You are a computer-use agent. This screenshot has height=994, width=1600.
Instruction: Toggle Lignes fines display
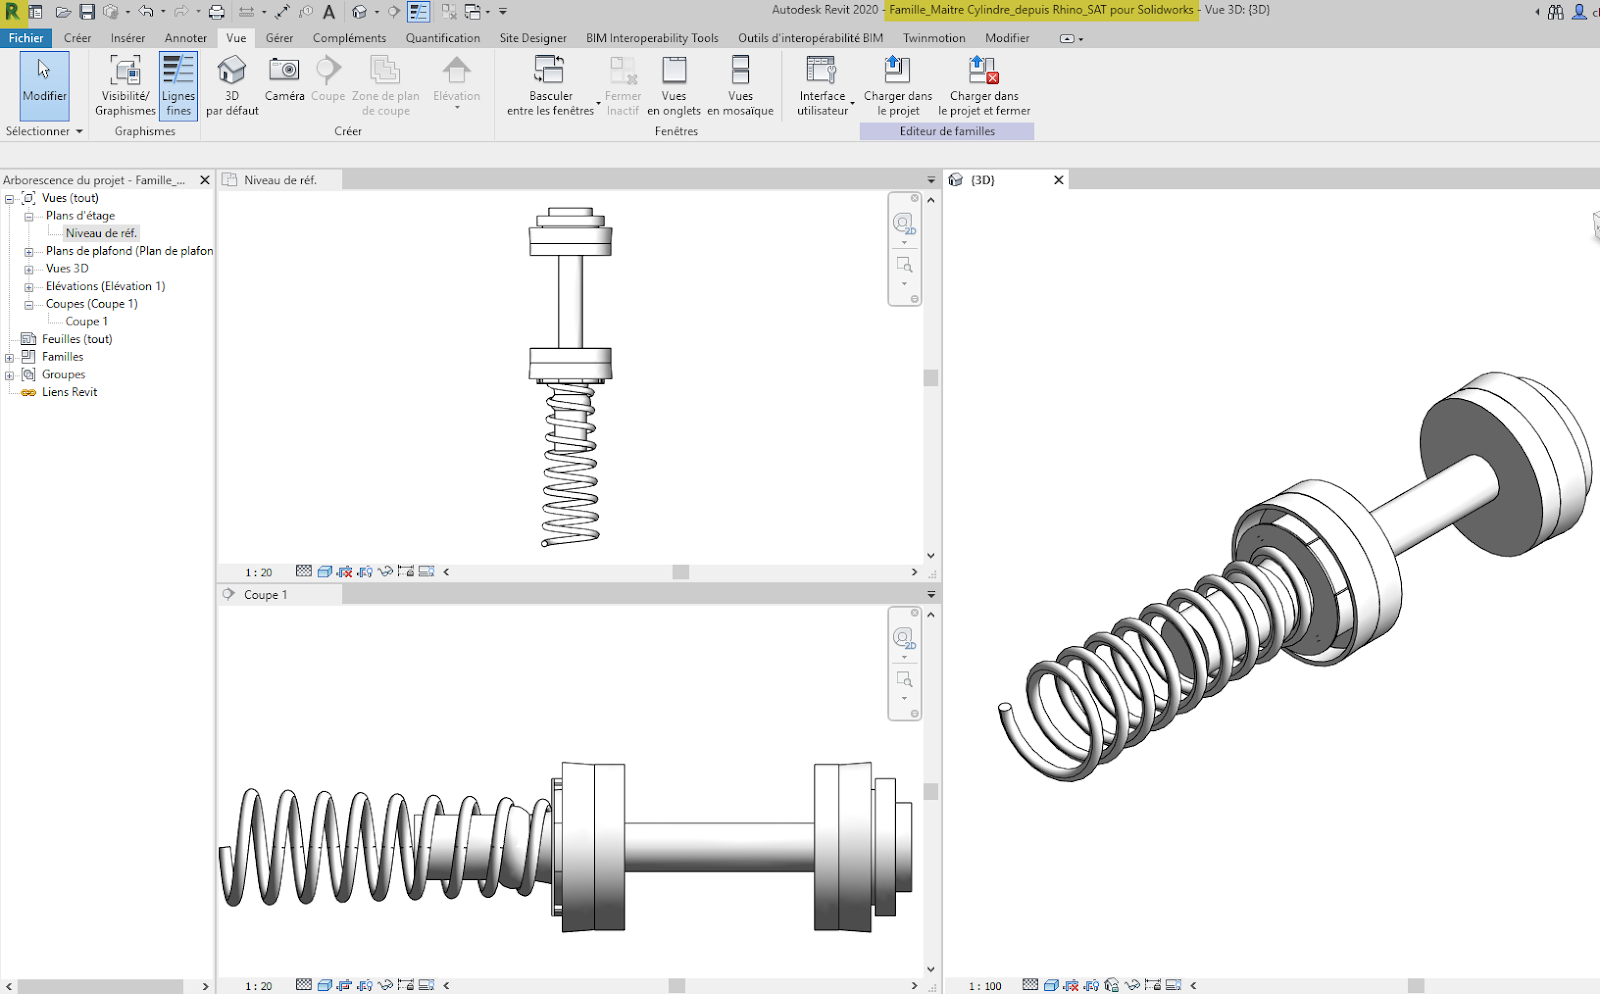(x=178, y=84)
